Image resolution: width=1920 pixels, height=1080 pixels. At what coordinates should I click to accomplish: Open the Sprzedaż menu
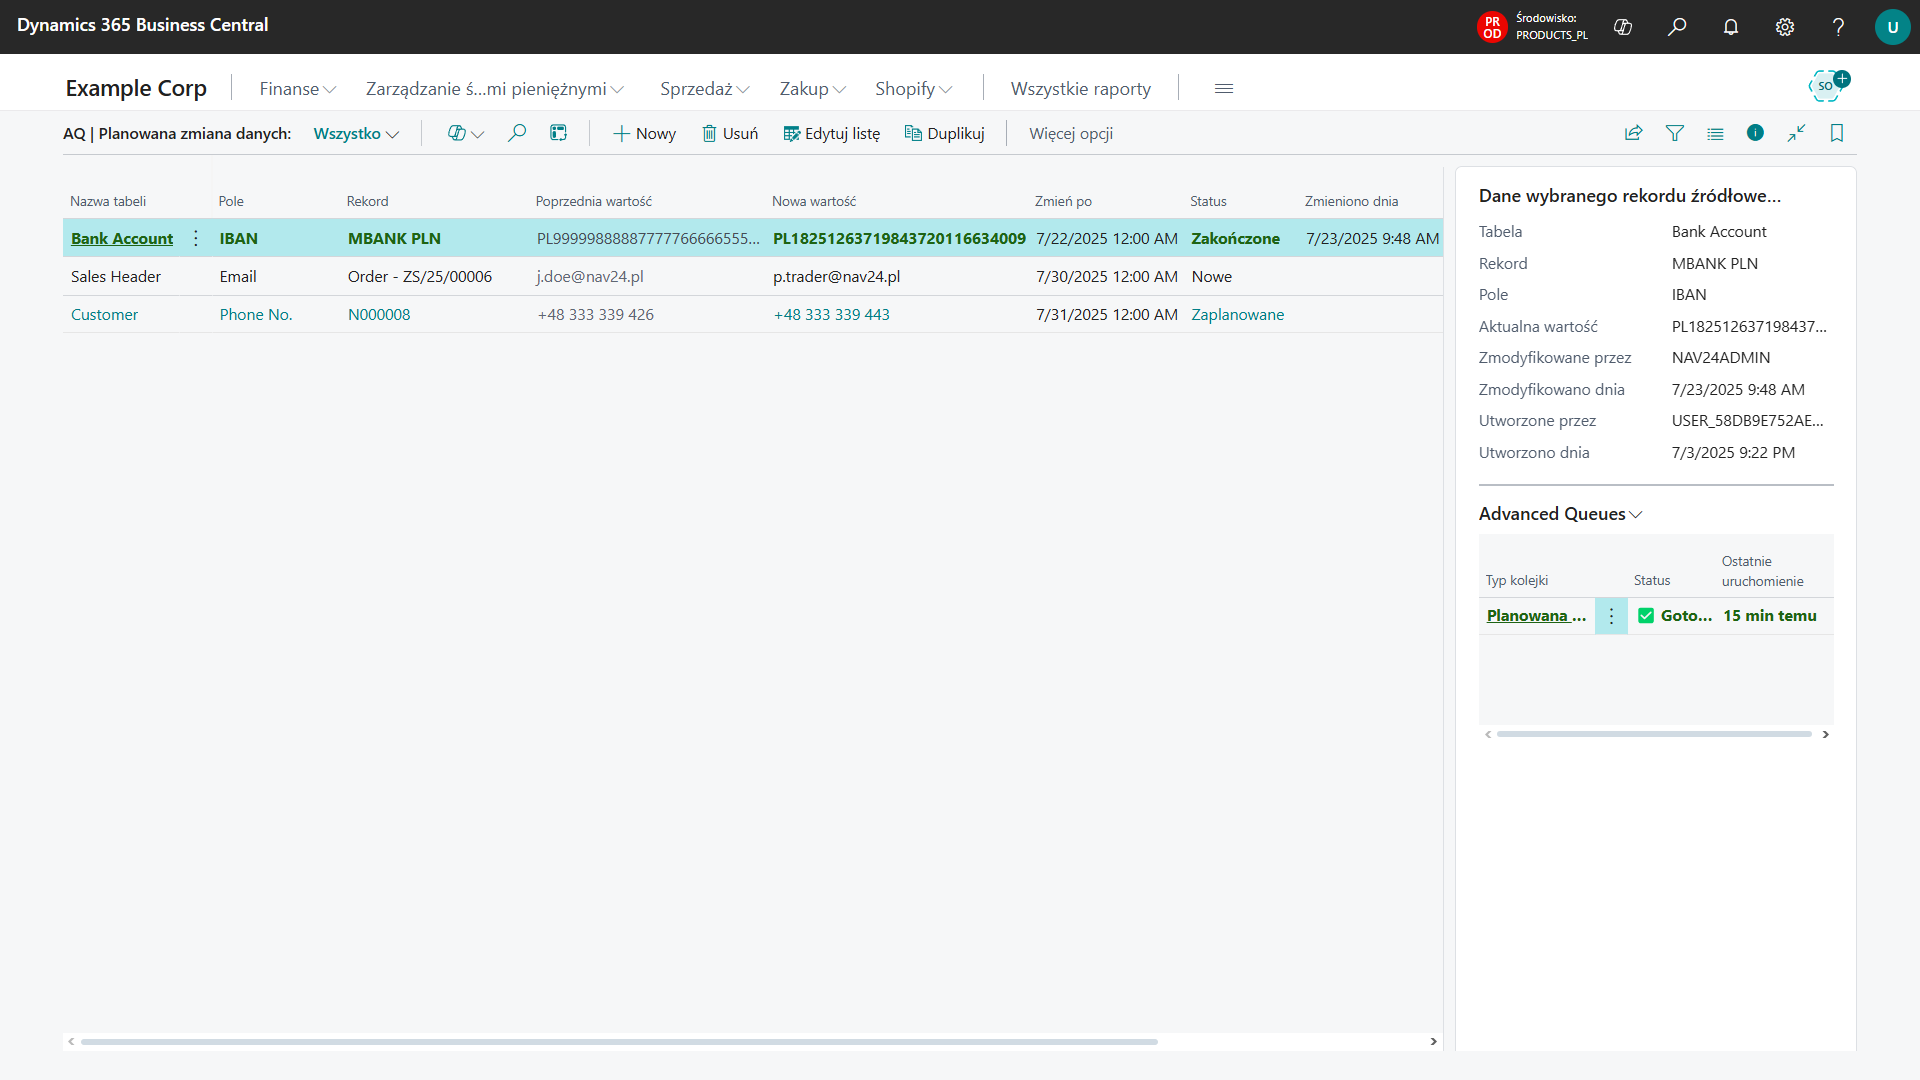coord(704,89)
